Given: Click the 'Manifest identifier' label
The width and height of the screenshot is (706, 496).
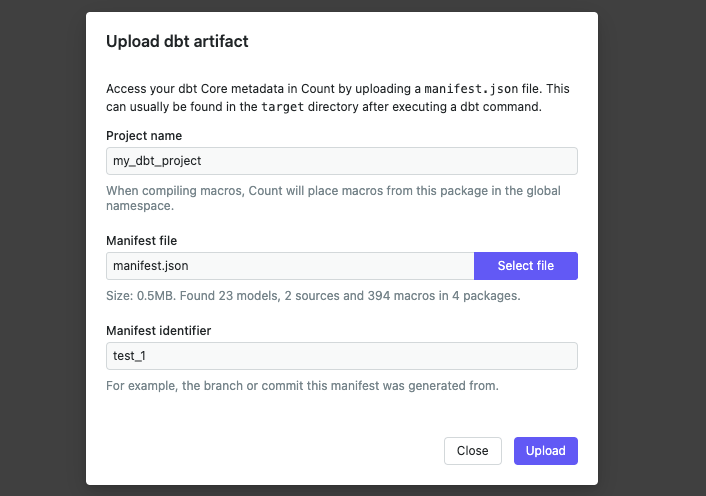Looking at the screenshot, I should 158,331.
